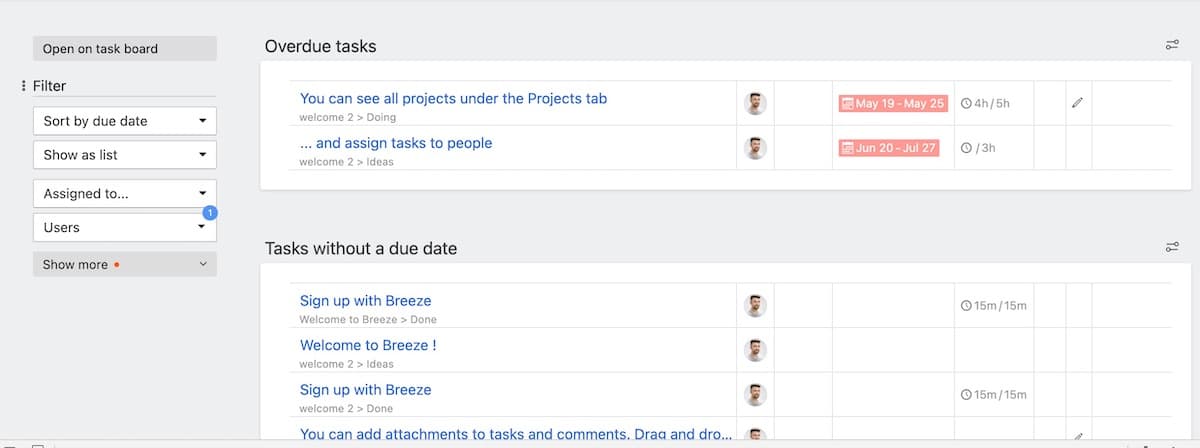Open settings icon for Tasks without a due date
This screenshot has width=1200, height=448.
[x=1172, y=247]
